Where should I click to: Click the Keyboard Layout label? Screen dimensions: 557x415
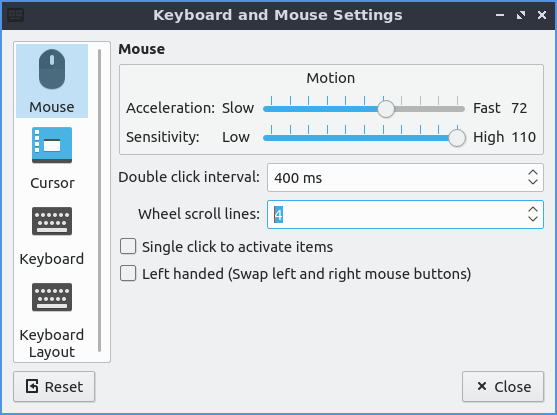point(52,343)
